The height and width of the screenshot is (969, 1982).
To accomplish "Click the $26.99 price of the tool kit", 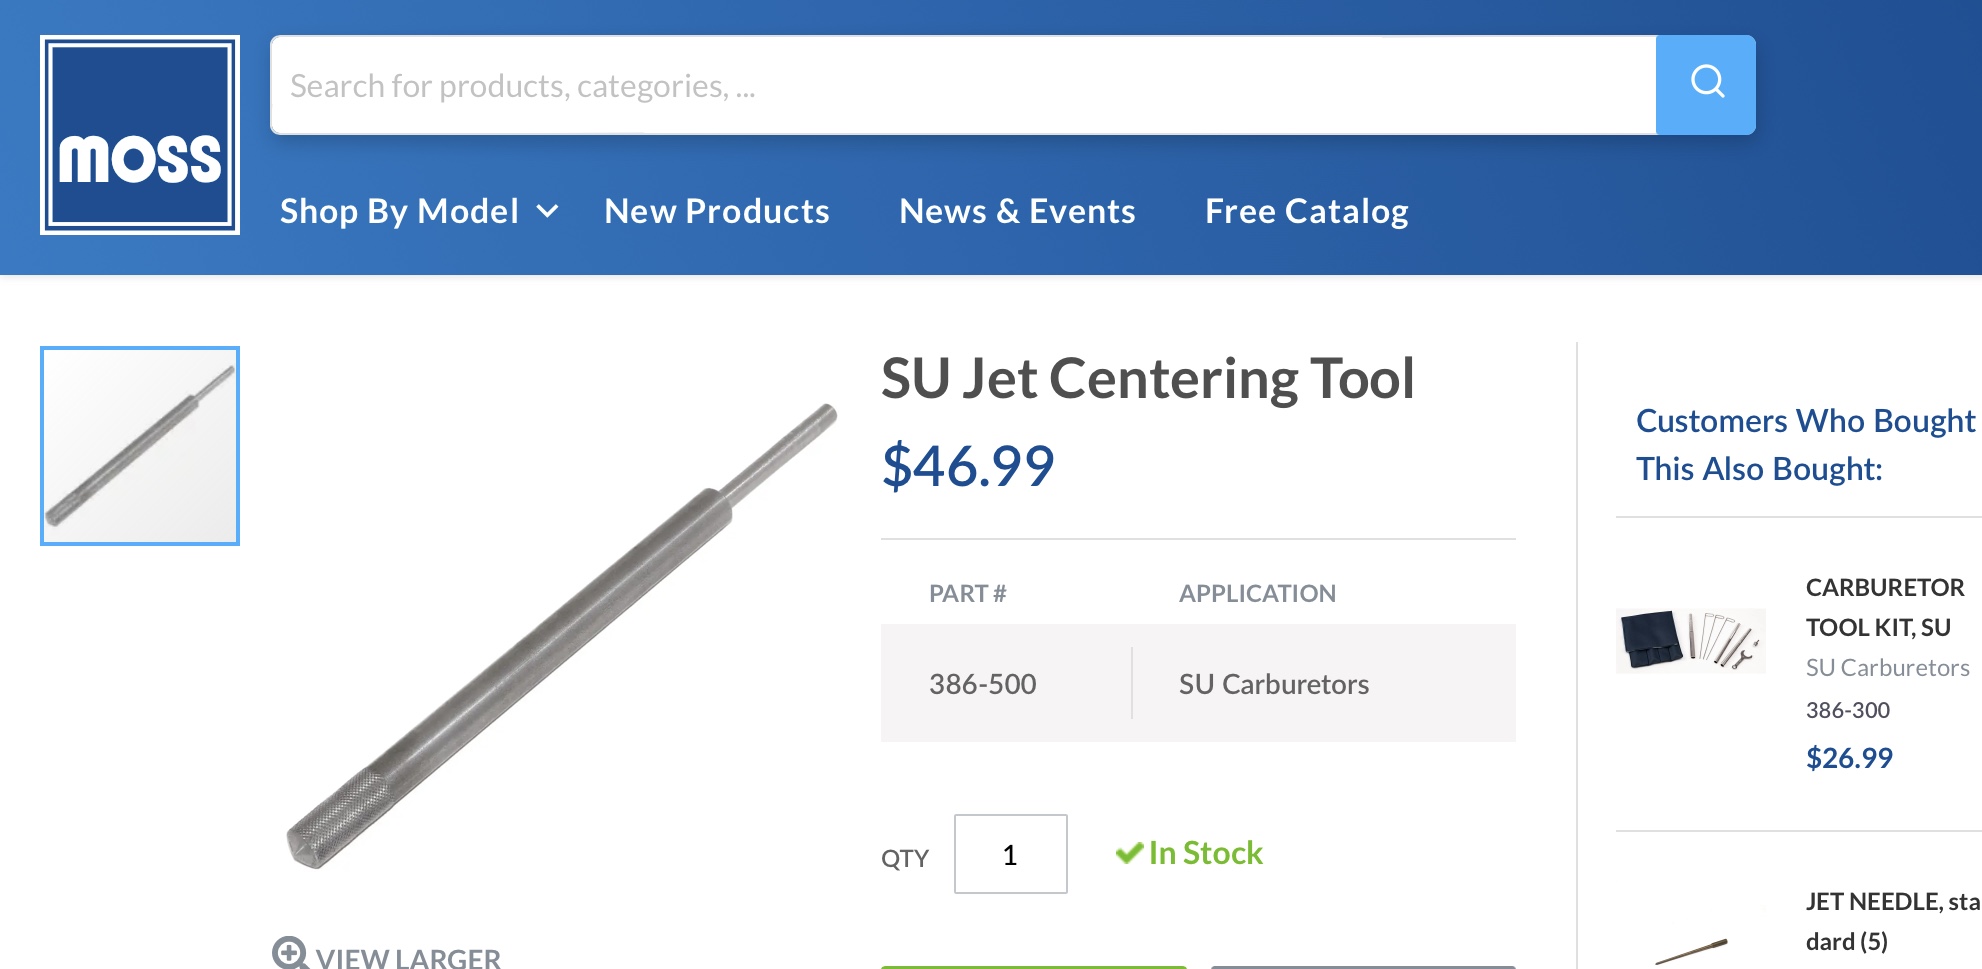I will tap(1849, 758).
